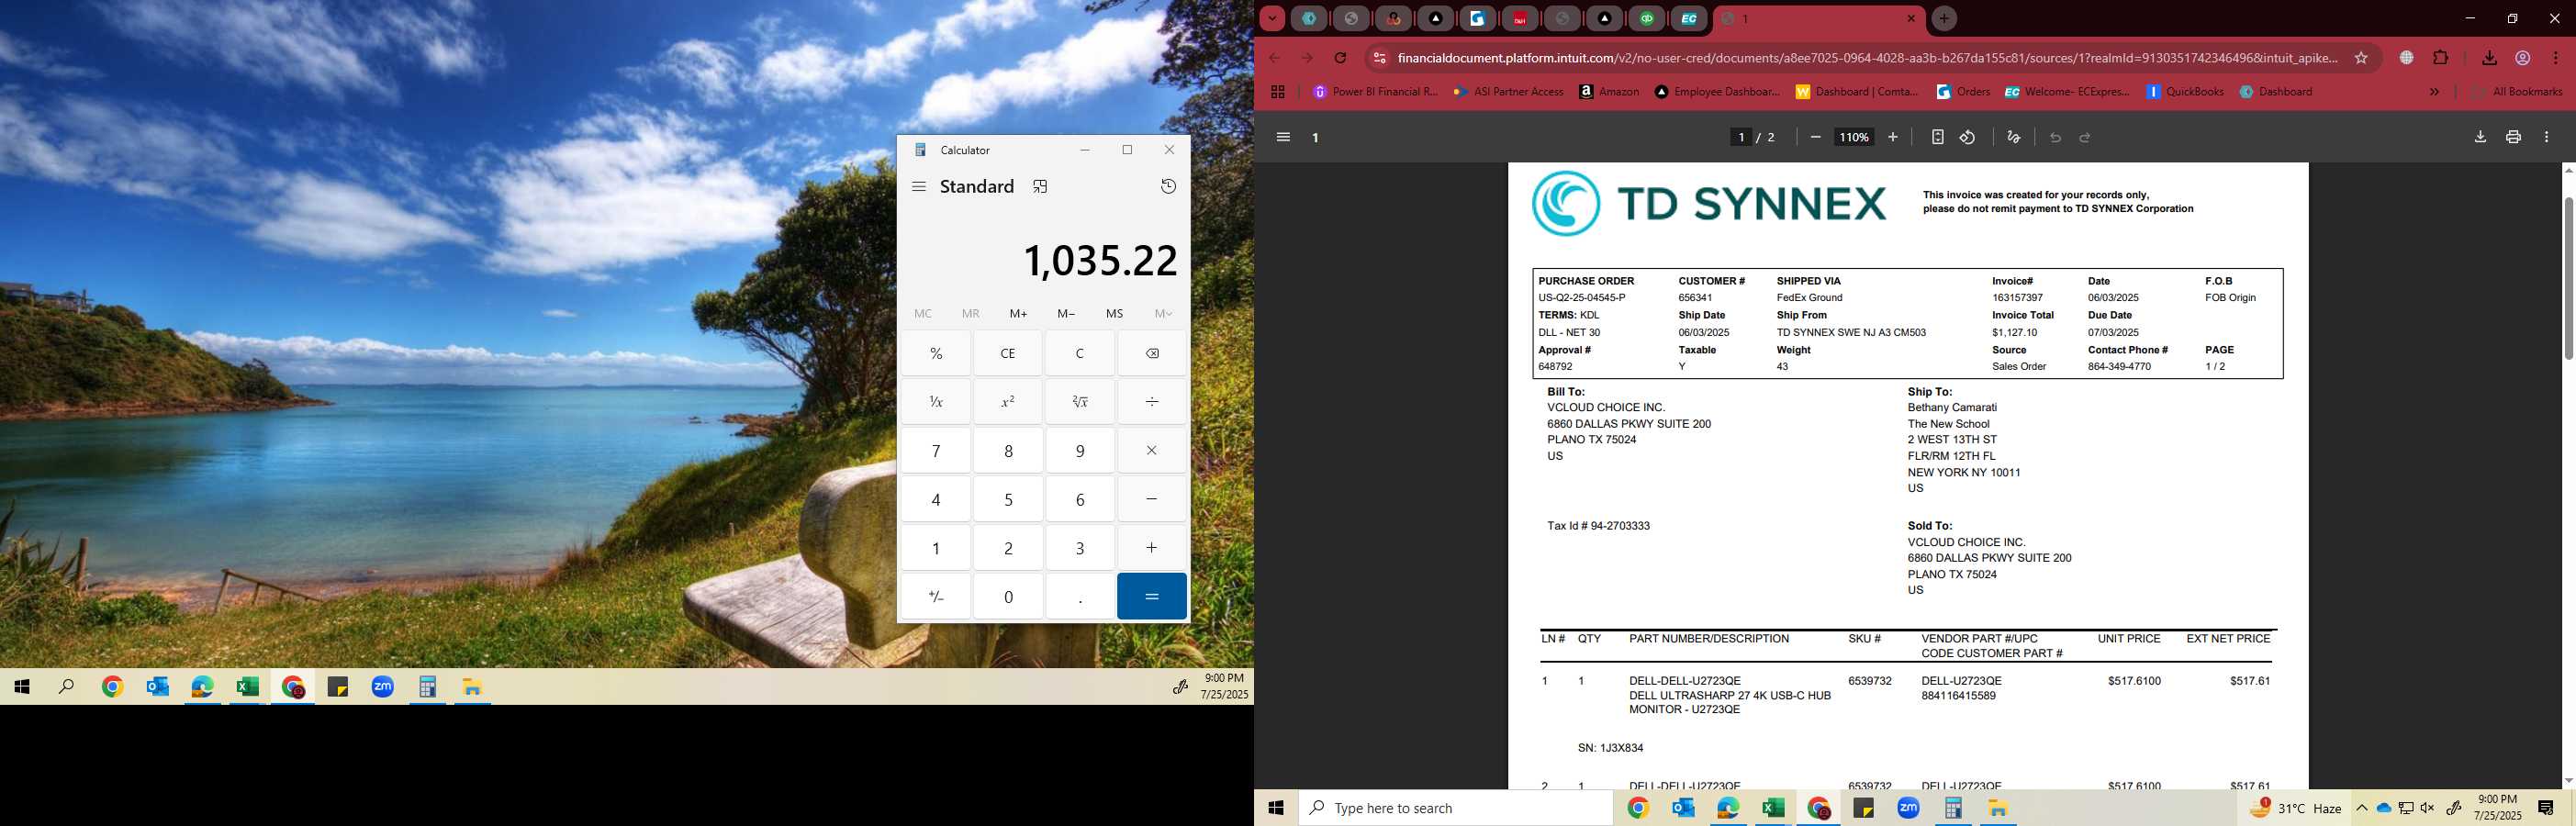Screen dimensions: 2576x826
Task: Open Chrome three-dot main menu
Action: (x=2556, y=58)
